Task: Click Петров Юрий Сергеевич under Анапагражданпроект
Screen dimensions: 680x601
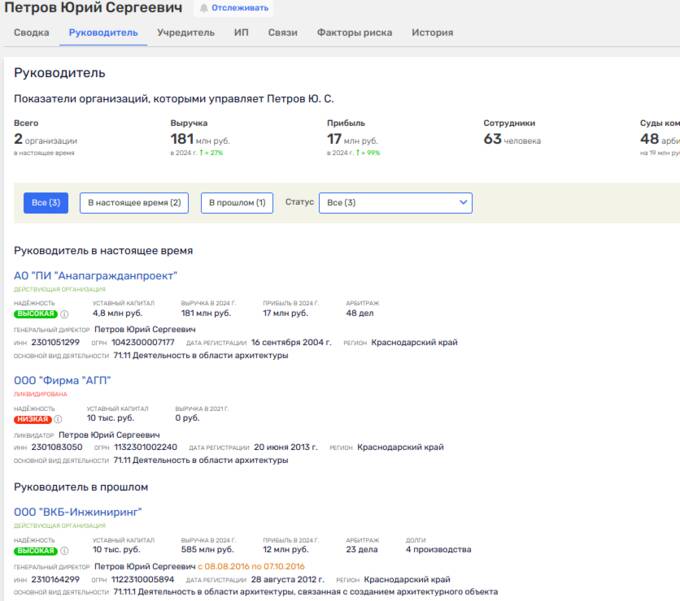Action: pyautogui.click(x=145, y=330)
